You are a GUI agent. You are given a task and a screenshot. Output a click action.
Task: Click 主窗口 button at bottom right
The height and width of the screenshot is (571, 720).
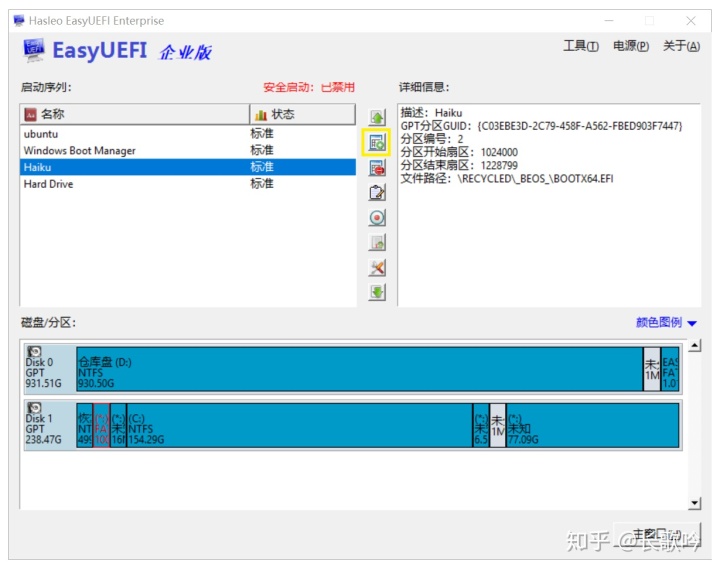[x=657, y=534]
